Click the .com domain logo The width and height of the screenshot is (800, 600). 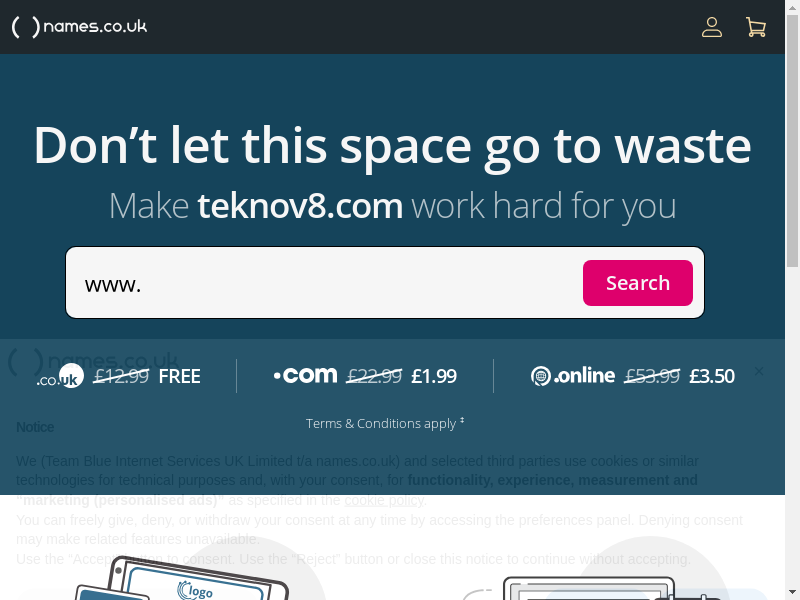[306, 376]
